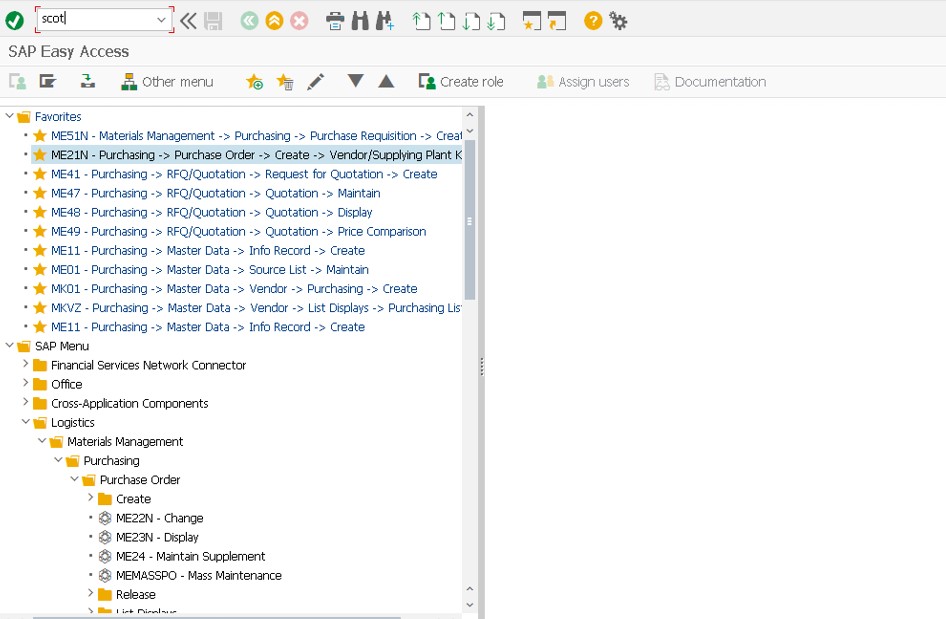This screenshot has width=946, height=619.
Task: Click the Save diskette icon
Action: pos(213,21)
